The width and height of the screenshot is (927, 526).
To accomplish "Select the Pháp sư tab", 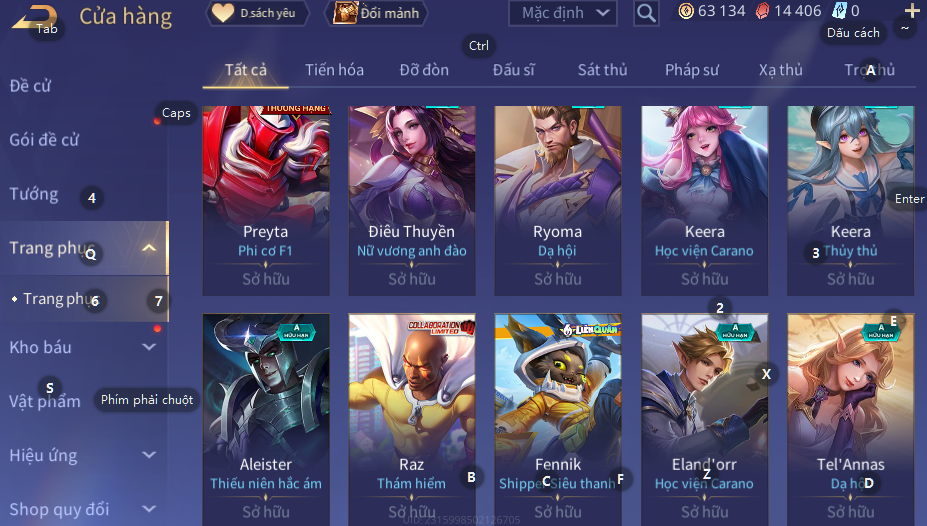I will click(692, 70).
